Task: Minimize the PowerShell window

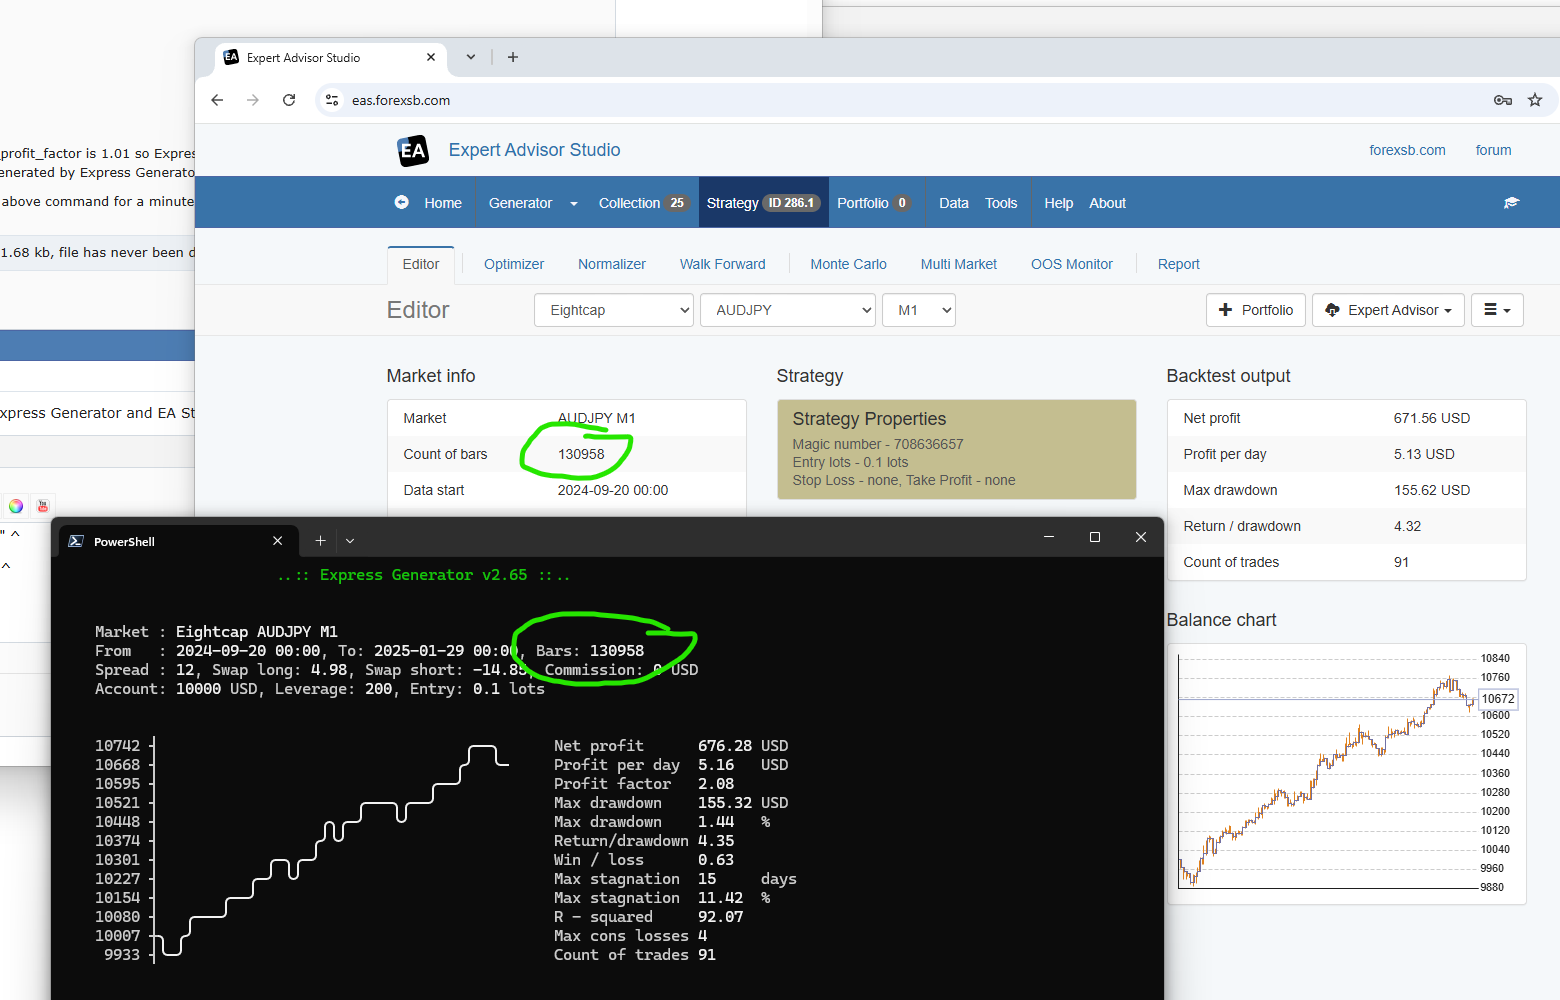Action: pyautogui.click(x=1049, y=537)
